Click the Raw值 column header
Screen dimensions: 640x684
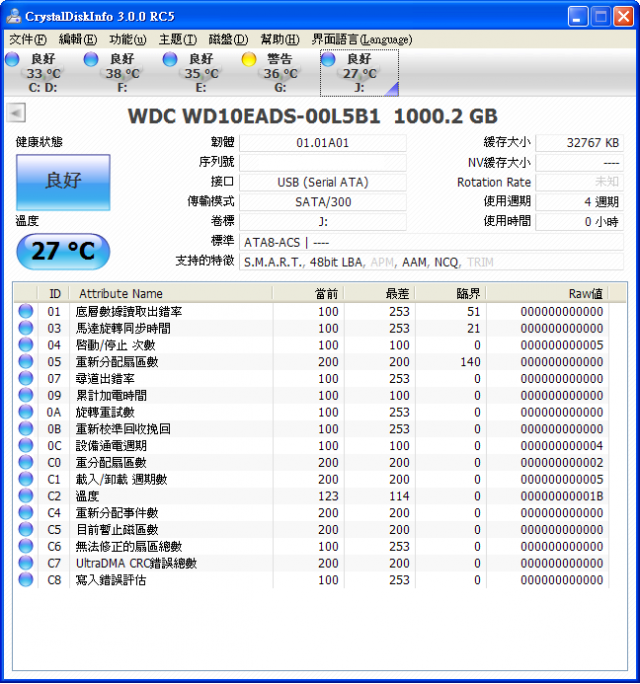[x=547, y=294]
